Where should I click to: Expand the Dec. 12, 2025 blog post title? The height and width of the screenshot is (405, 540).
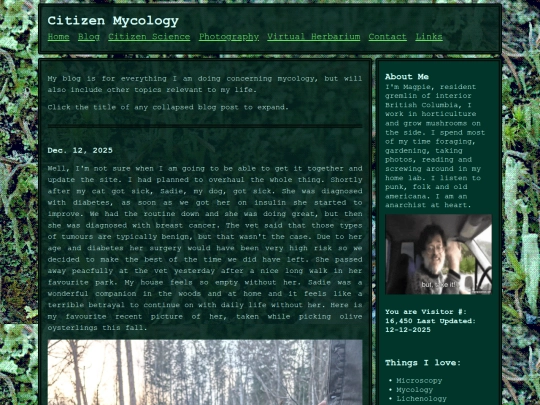pos(80,150)
